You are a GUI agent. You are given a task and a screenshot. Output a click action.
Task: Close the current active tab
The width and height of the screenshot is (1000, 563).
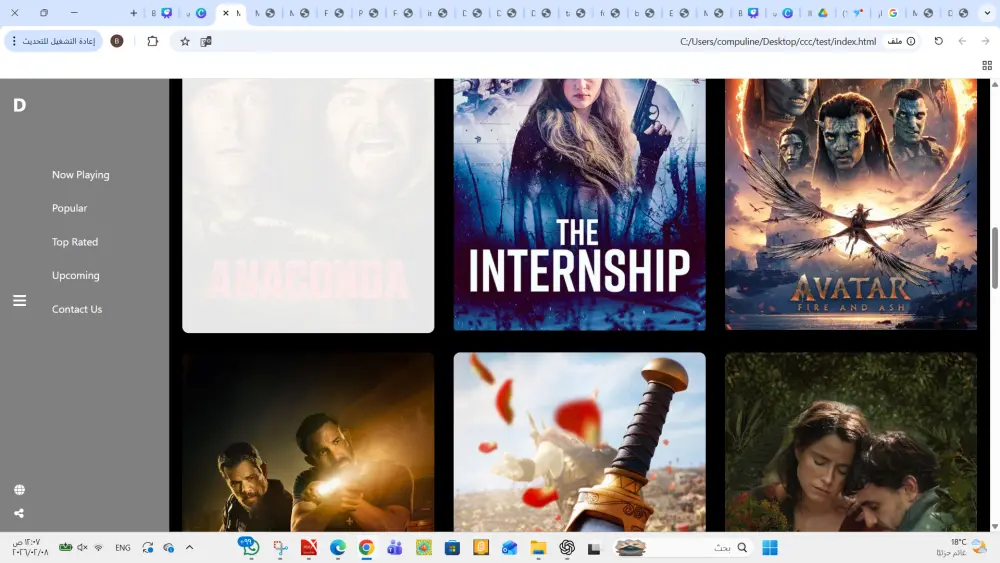pyautogui.click(x=226, y=13)
